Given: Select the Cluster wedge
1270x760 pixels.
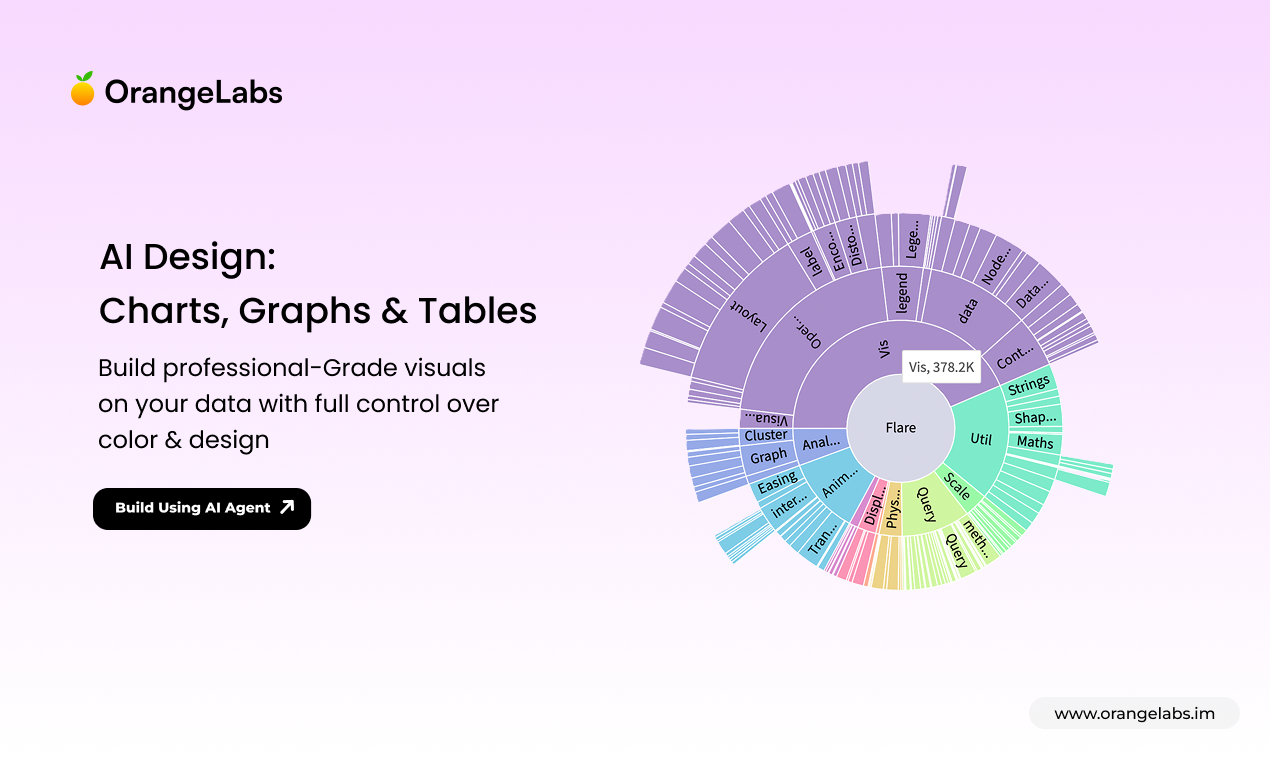Looking at the screenshot, I should [766, 435].
